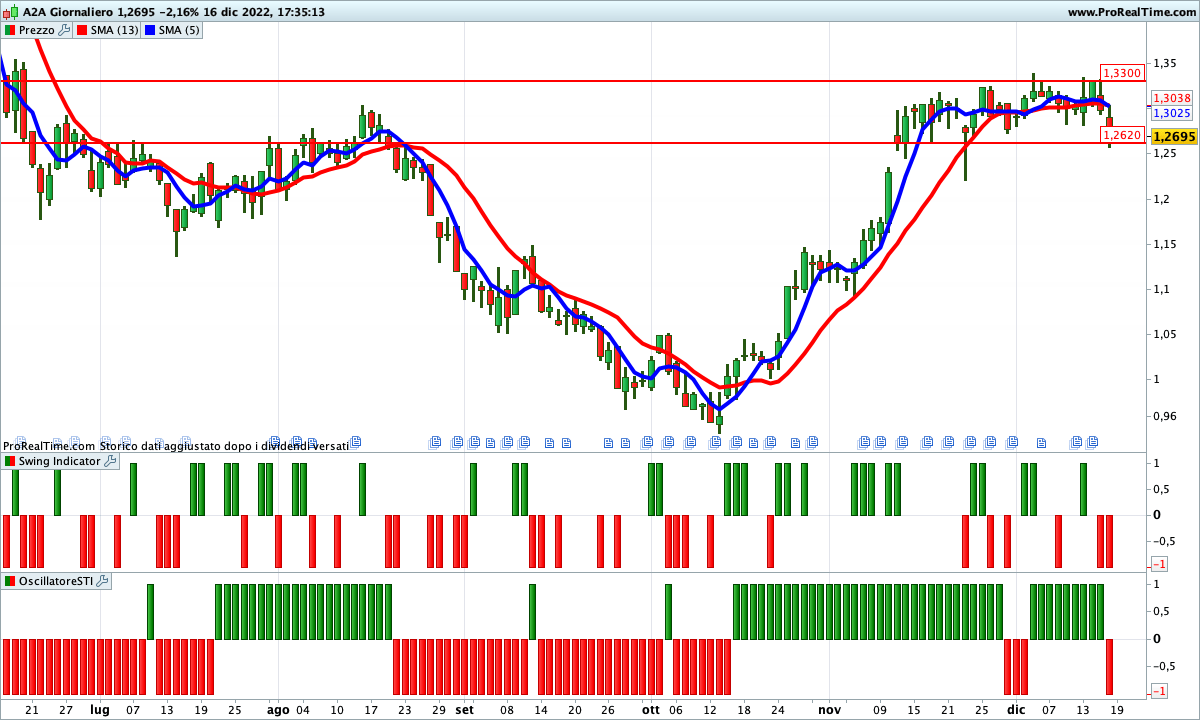Click the red 1,3038 SMA value label

pos(1171,98)
